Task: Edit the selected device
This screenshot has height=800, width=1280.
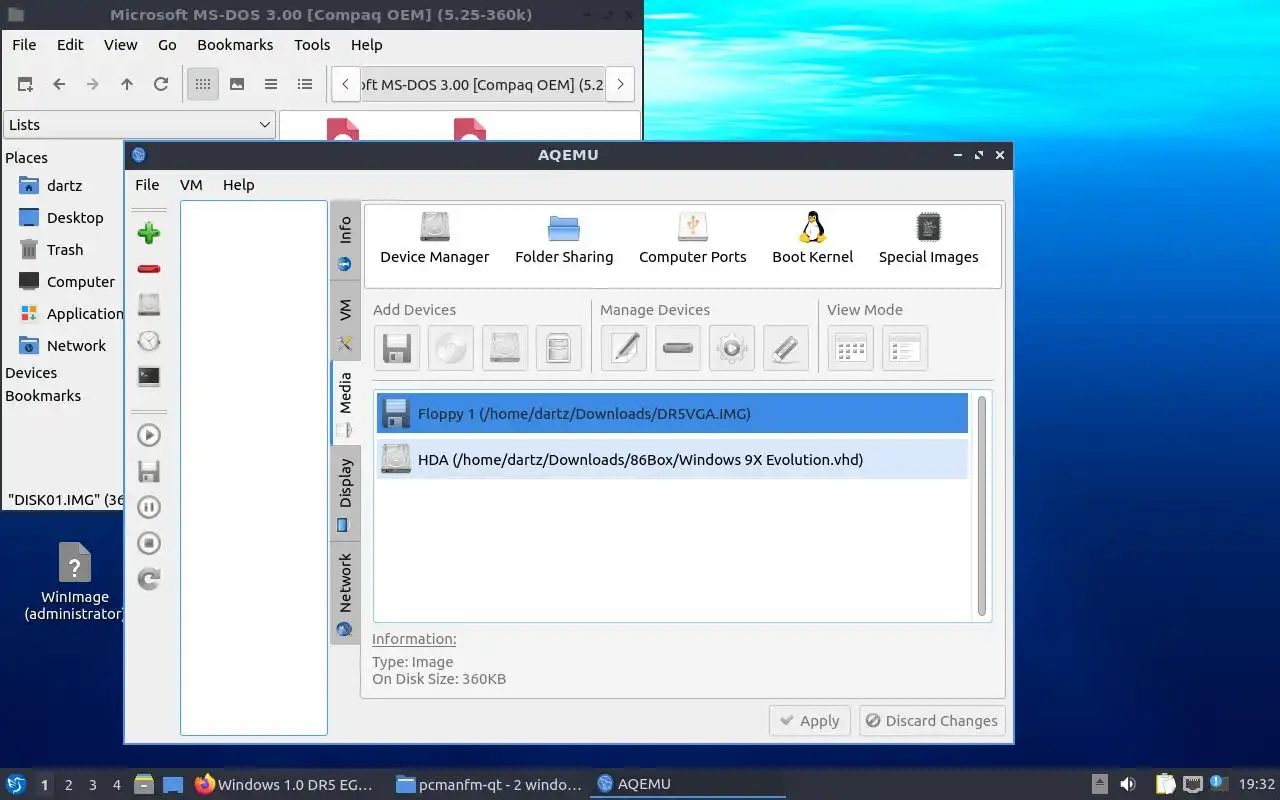Action: [624, 349]
